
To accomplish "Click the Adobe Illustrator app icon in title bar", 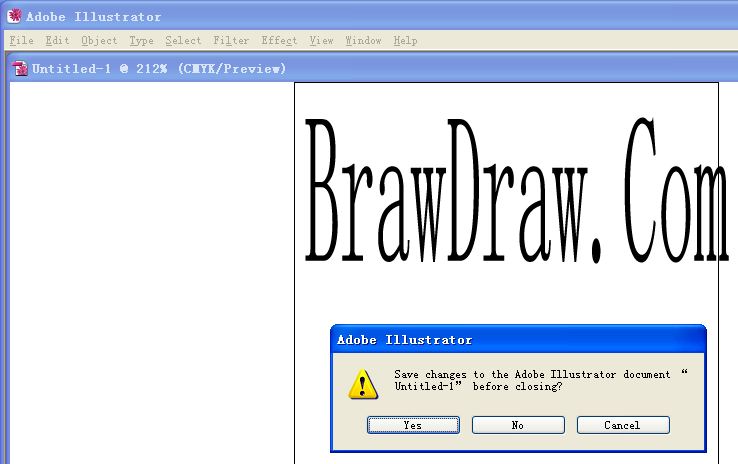I will pos(14,16).
